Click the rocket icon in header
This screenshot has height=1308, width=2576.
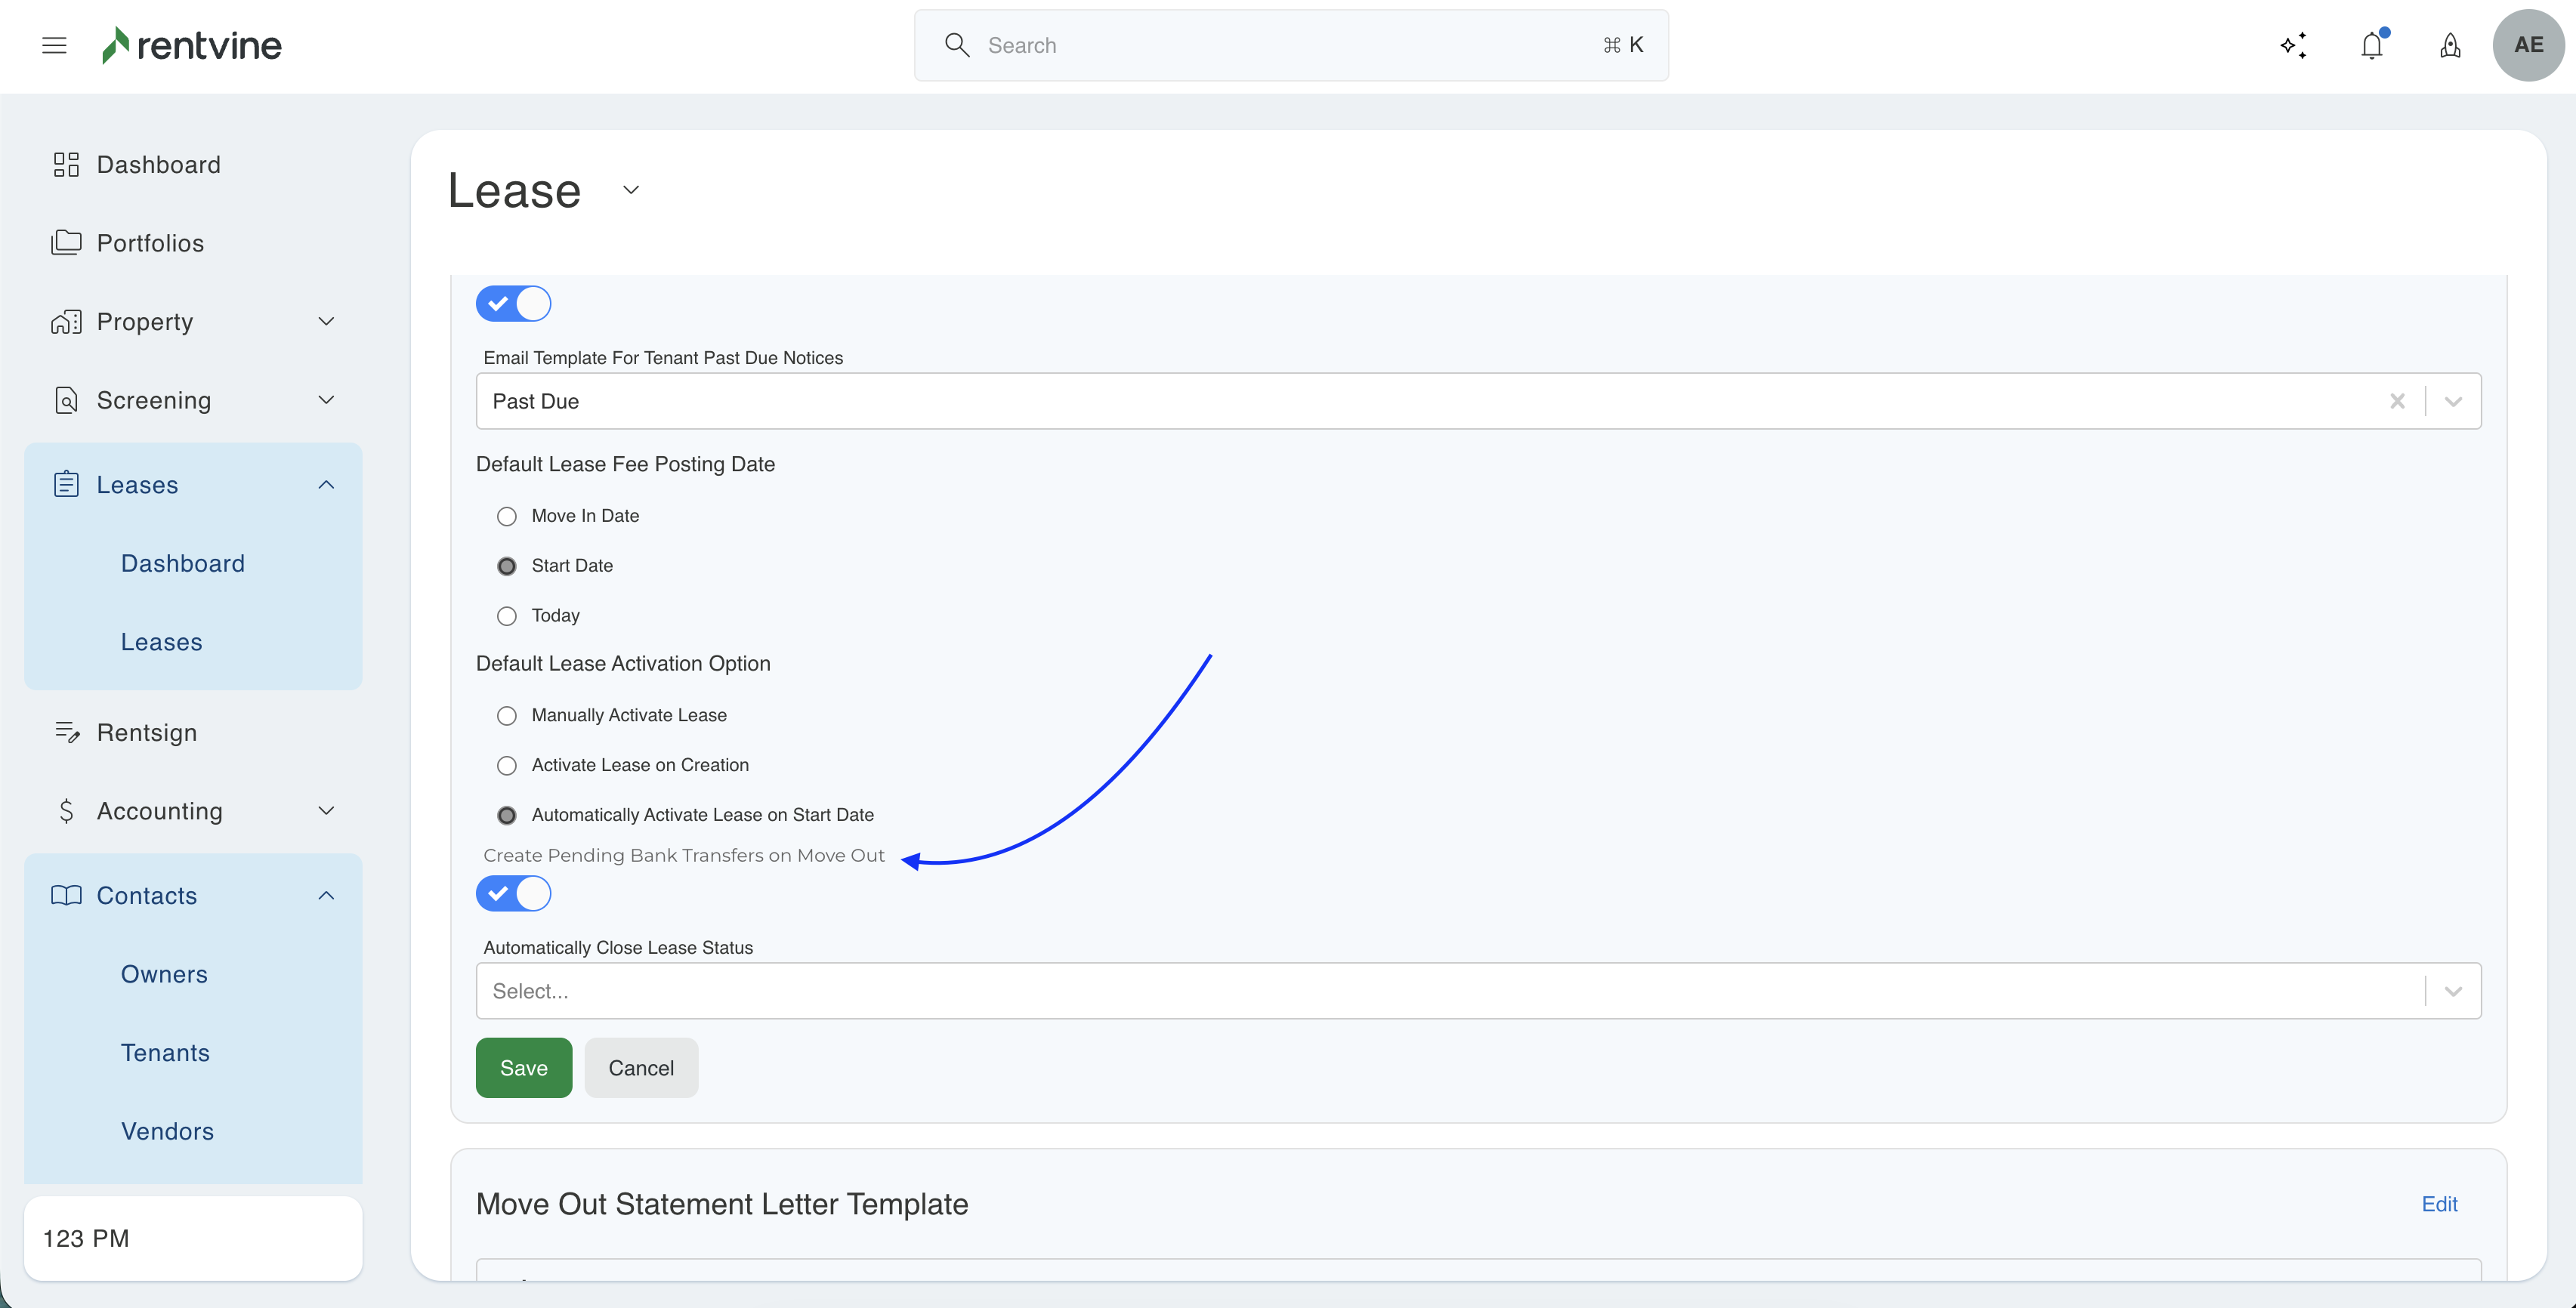point(2449,45)
